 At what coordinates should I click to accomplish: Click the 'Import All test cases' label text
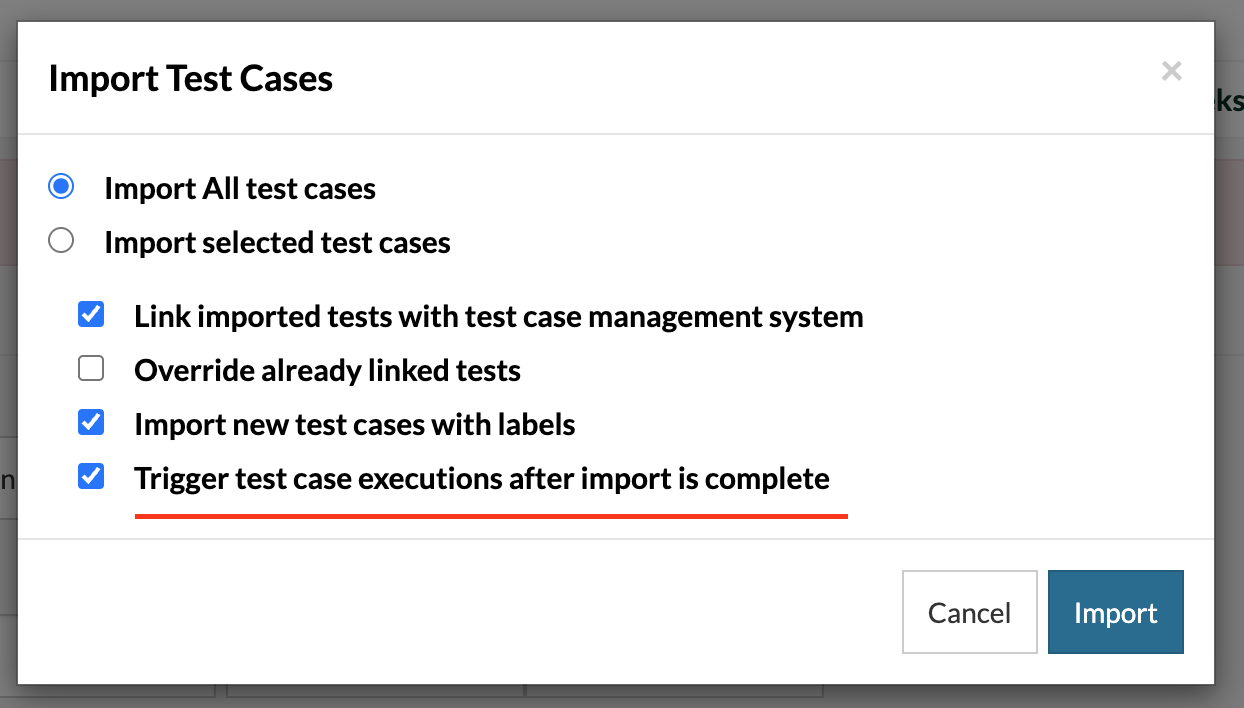240,188
